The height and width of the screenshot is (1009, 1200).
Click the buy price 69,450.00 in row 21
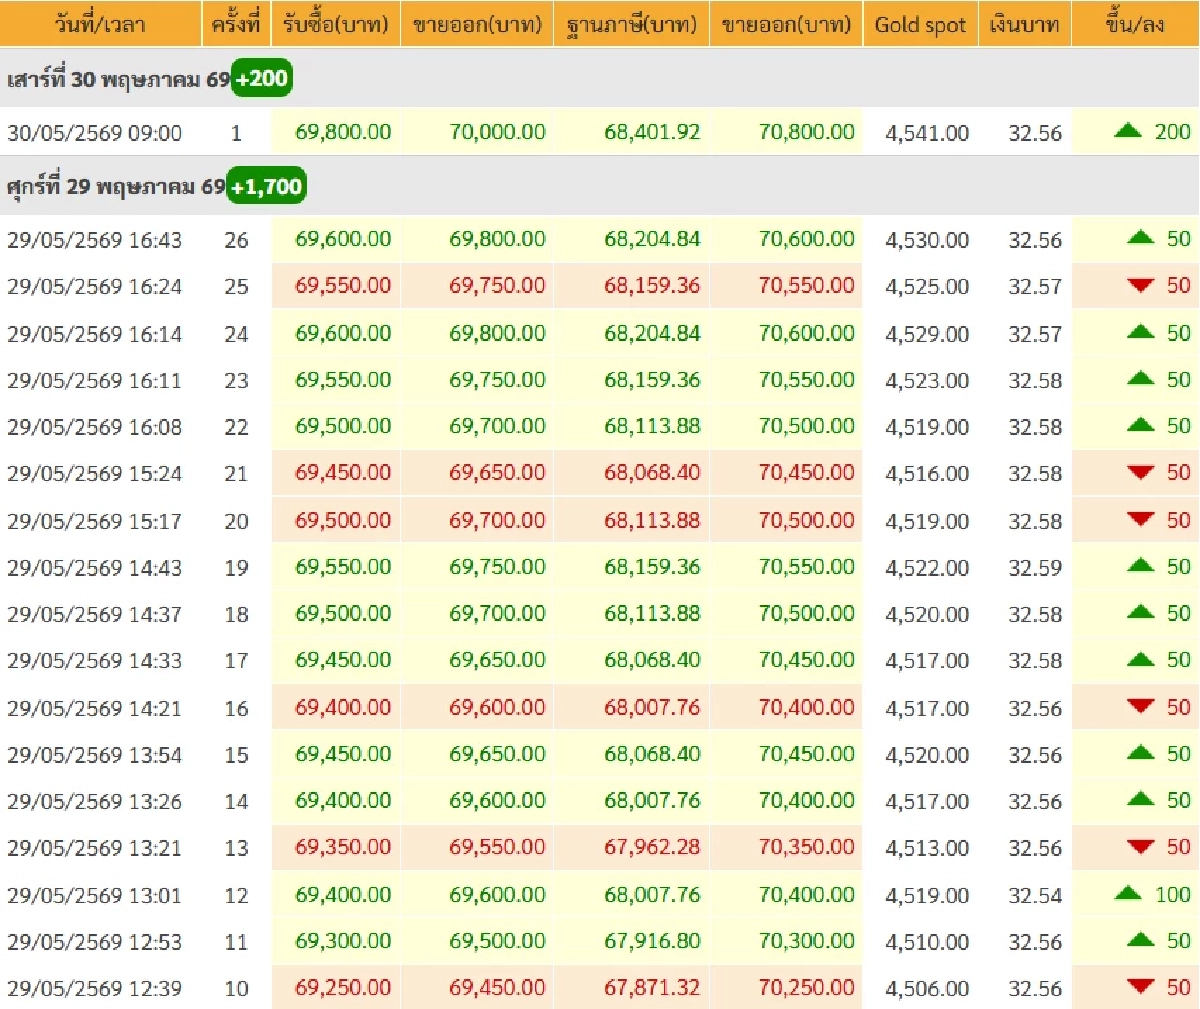coord(343,473)
